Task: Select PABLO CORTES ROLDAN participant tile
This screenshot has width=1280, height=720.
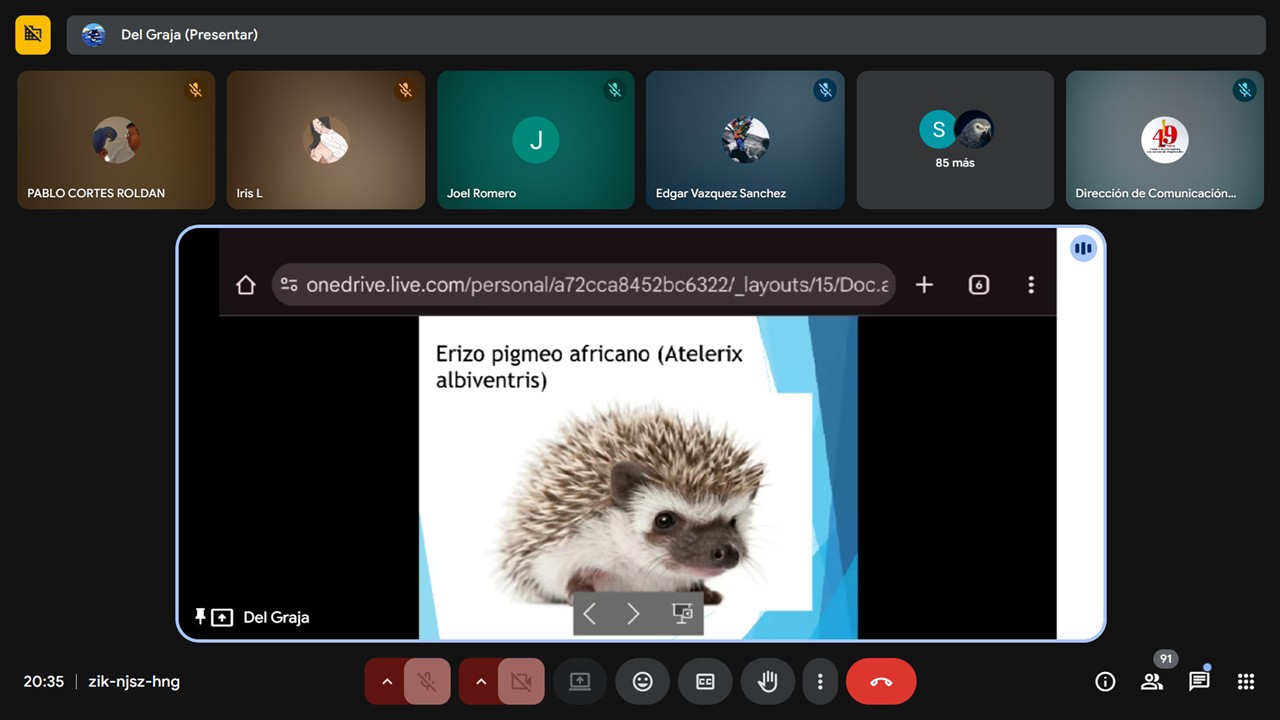Action: coord(116,140)
